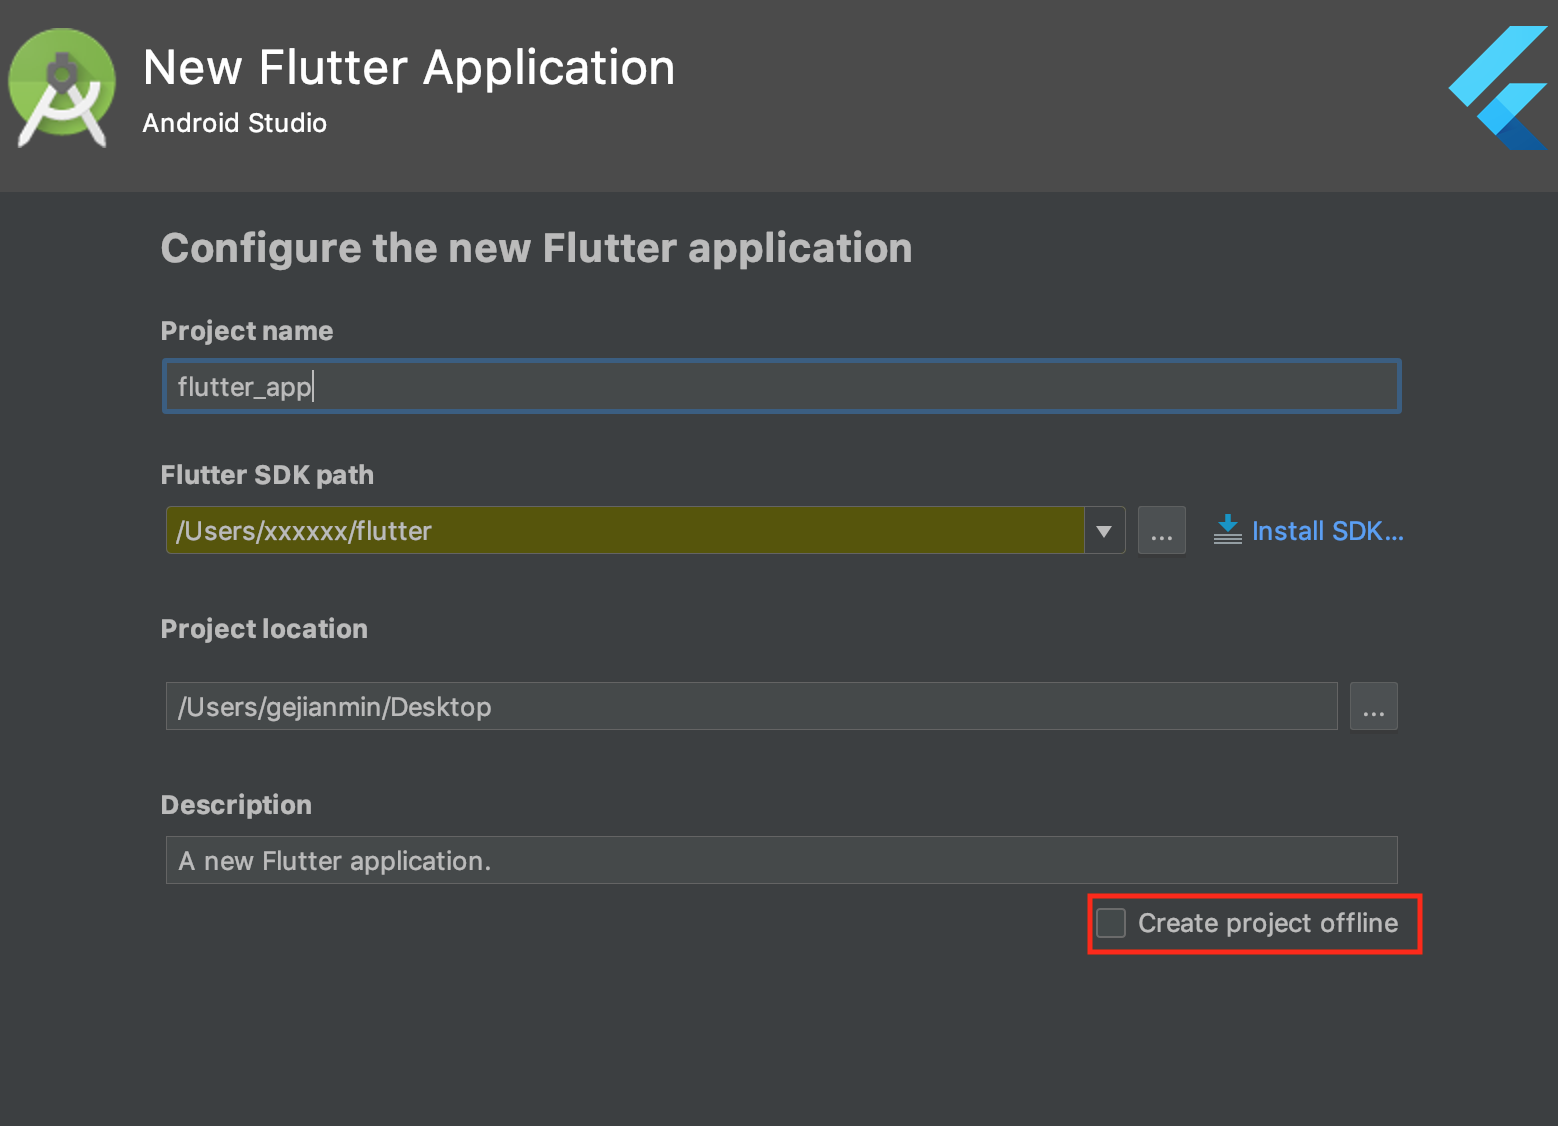Click the "Android Studio" subtitle text
Viewport: 1558px width, 1126px height.
235,123
